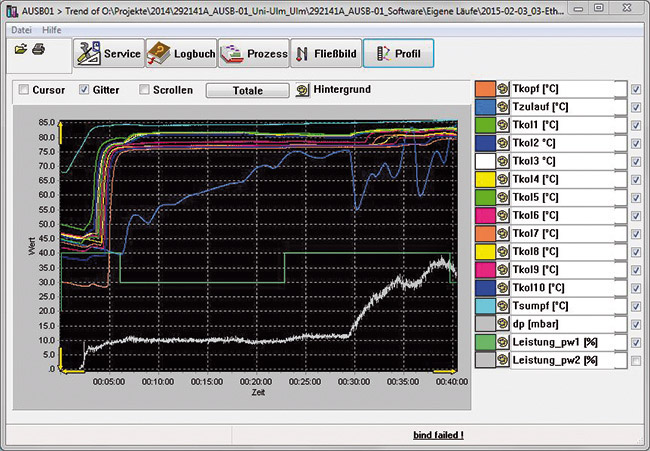Click left yellow time-axis scroll arrow
Image resolution: width=650 pixels, height=451 pixels.
[x=73, y=371]
